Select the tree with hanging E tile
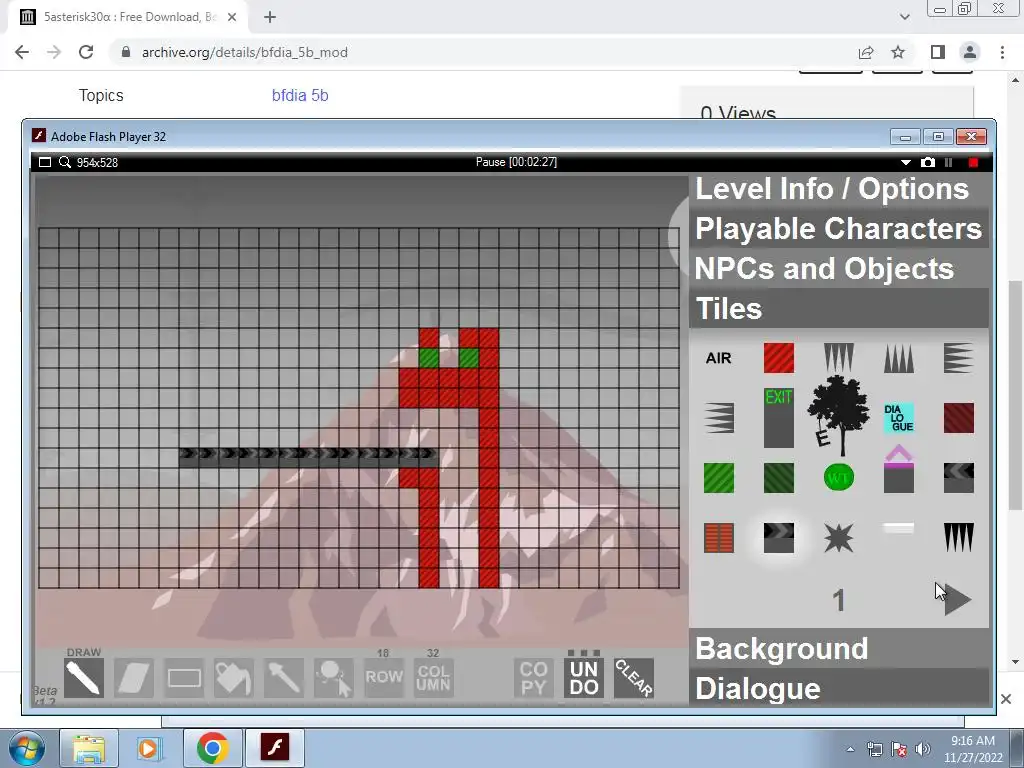 839,416
